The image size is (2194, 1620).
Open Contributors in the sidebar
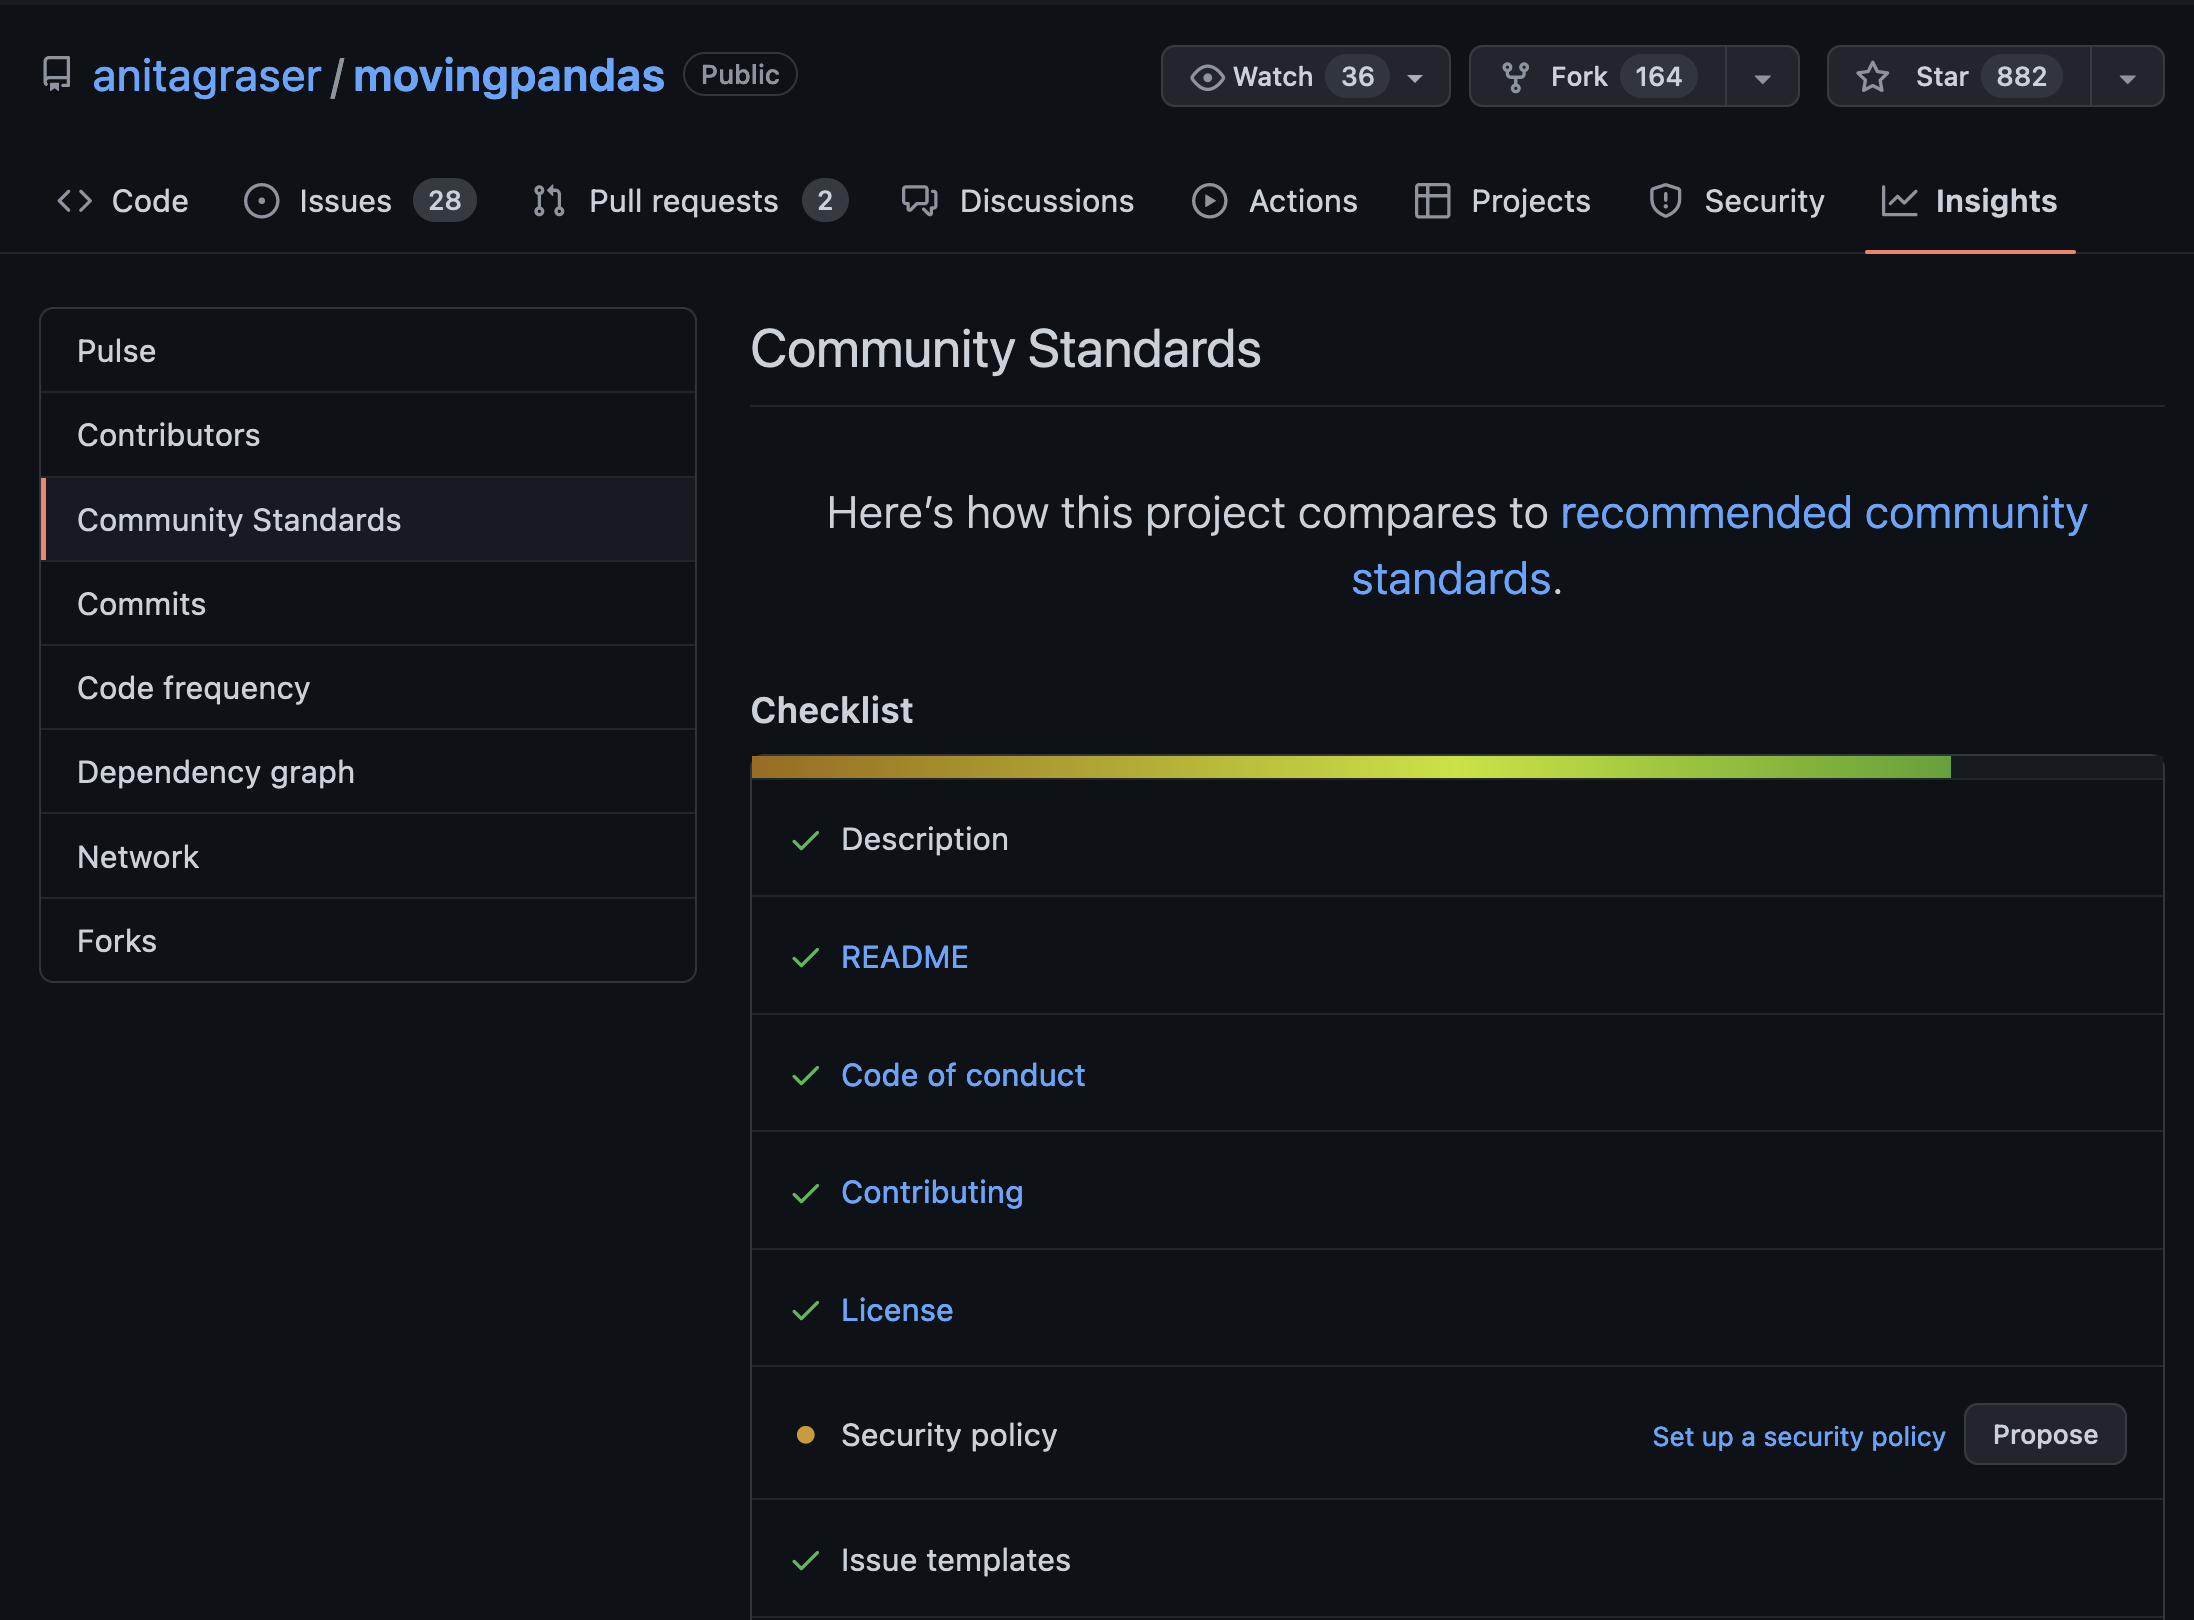[x=368, y=435]
